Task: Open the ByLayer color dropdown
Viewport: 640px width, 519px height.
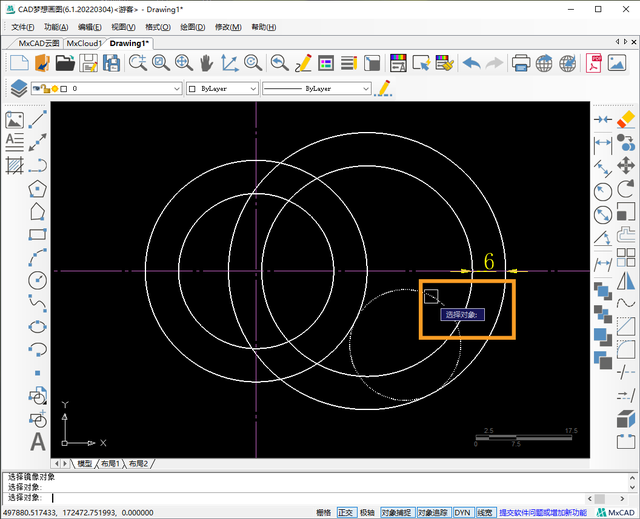Action: coord(252,89)
